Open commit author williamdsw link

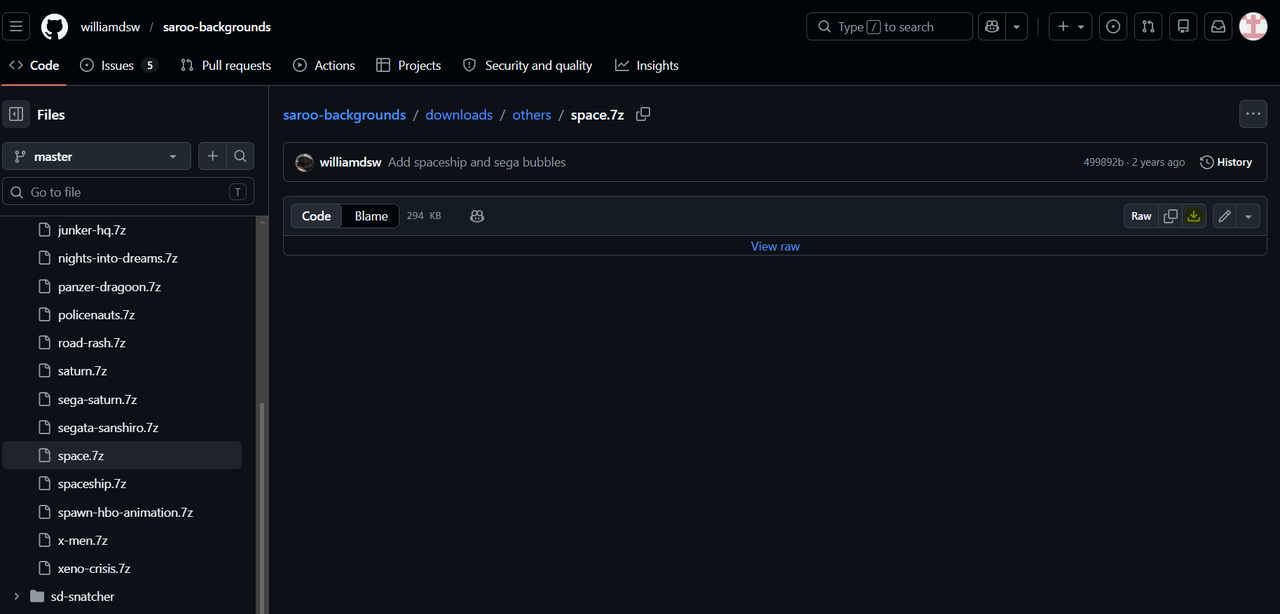(x=351, y=162)
